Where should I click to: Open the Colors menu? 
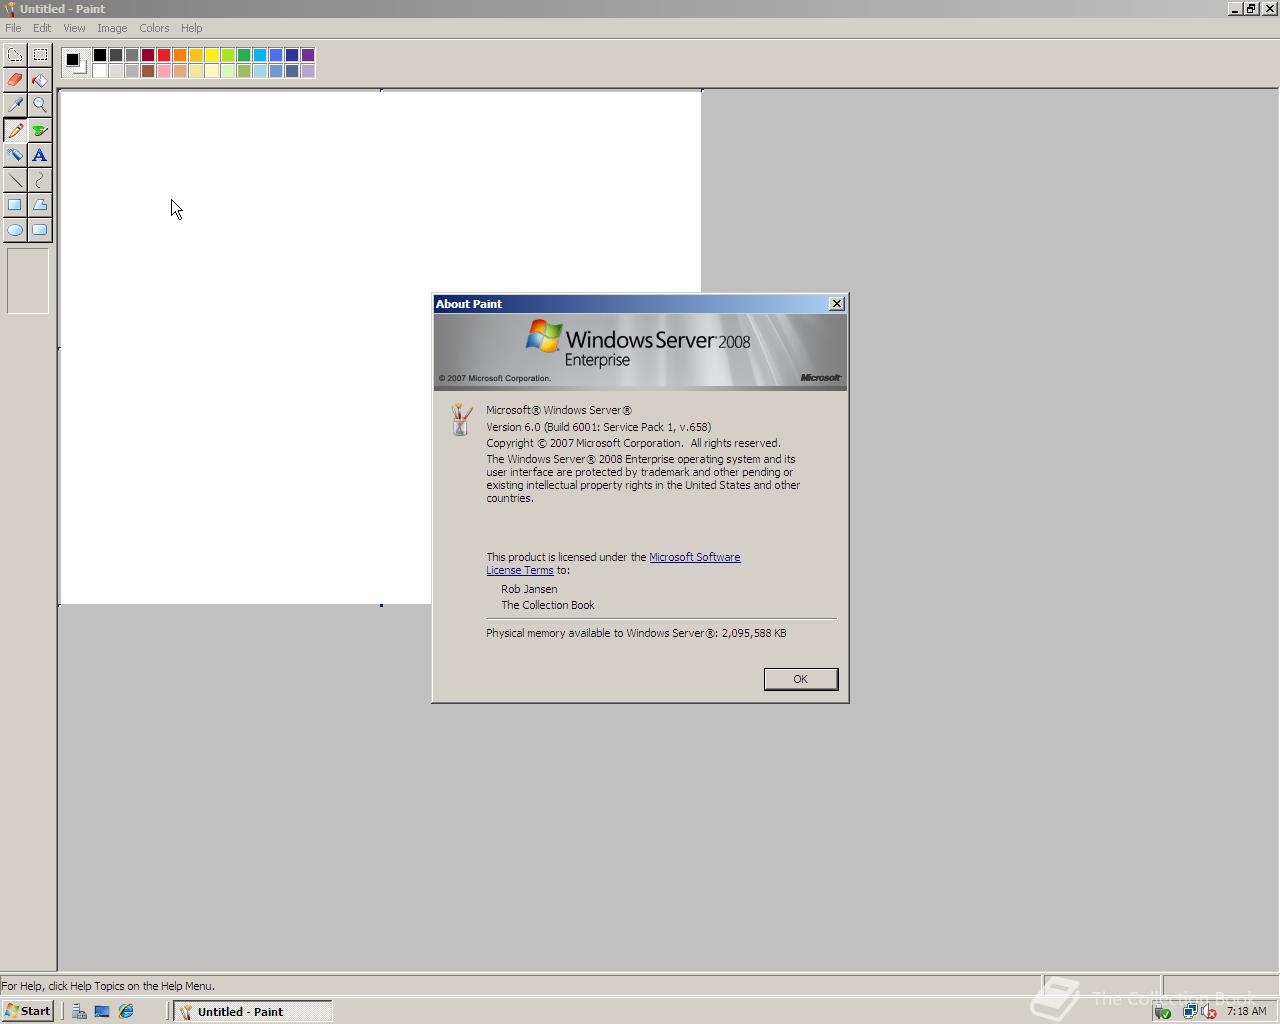[154, 28]
